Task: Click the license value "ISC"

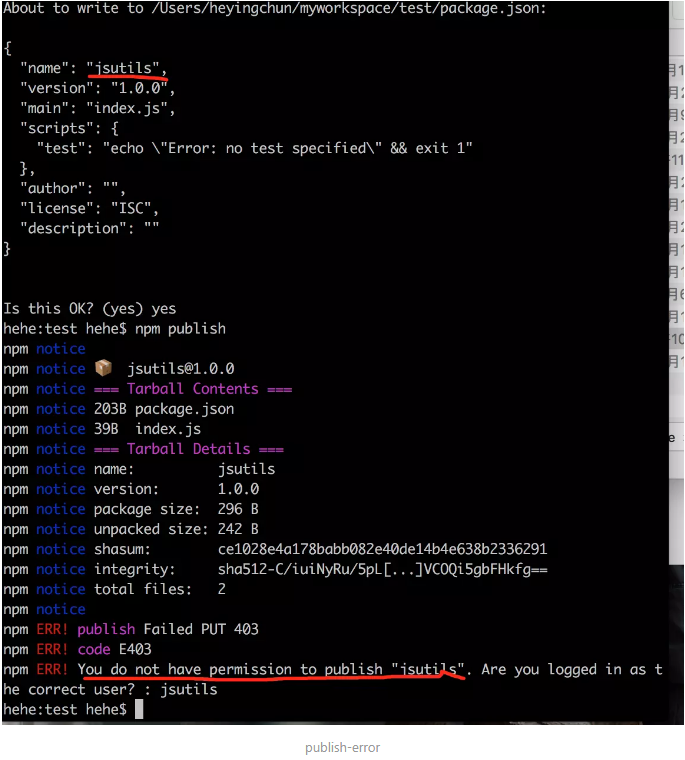Action: click(x=131, y=208)
